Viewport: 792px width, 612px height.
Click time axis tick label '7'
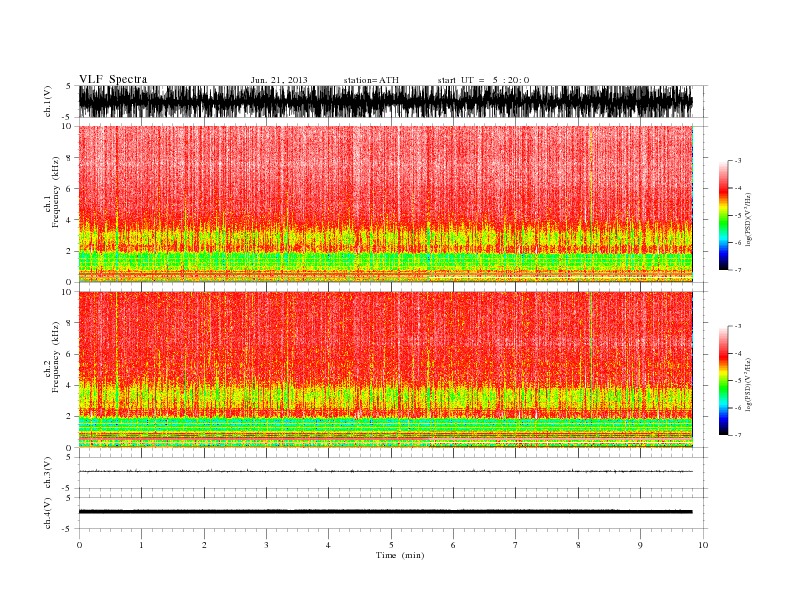click(x=516, y=545)
